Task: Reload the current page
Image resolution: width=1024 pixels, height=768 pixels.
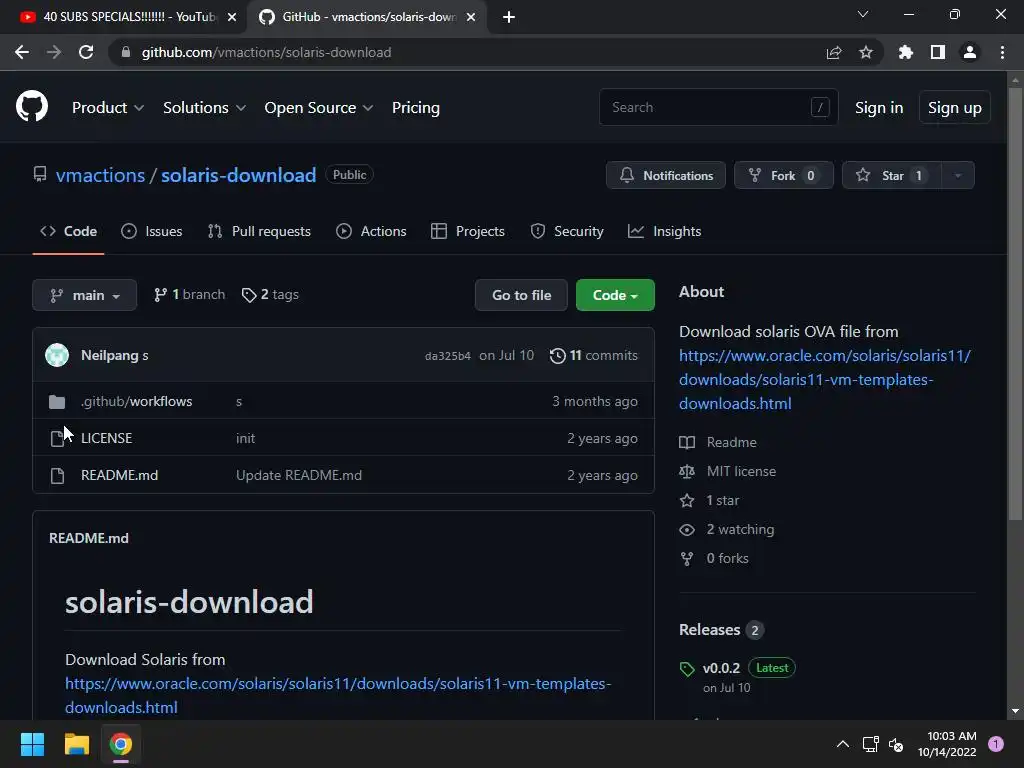Action: coord(86,52)
